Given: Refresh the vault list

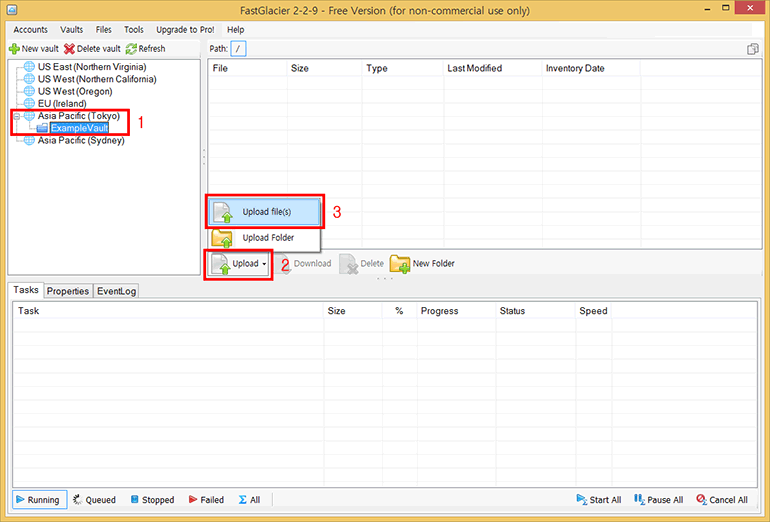Looking at the screenshot, I should [x=145, y=49].
